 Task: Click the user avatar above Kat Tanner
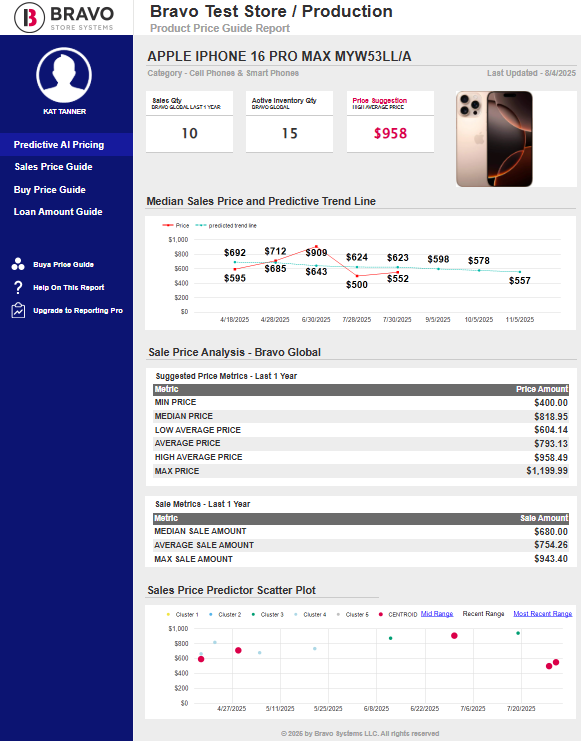pos(64,75)
